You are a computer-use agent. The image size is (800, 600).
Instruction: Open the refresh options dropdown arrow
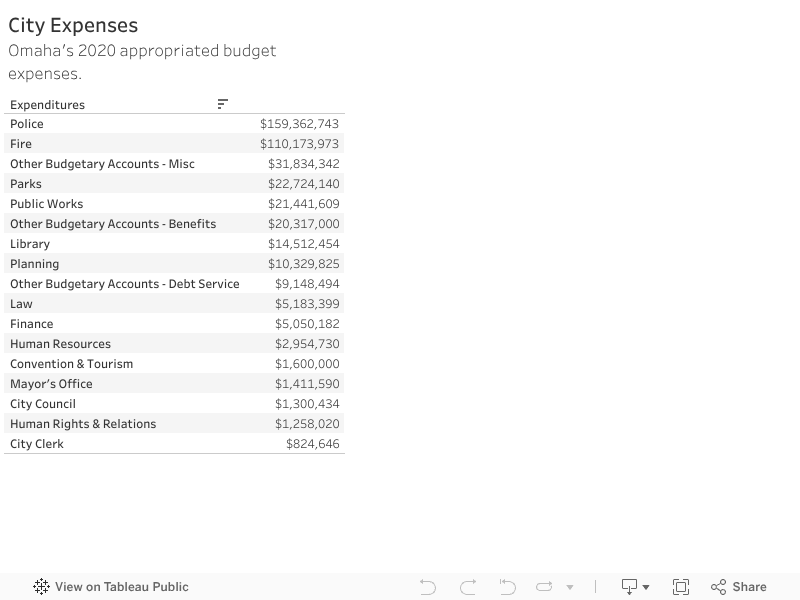click(x=570, y=587)
